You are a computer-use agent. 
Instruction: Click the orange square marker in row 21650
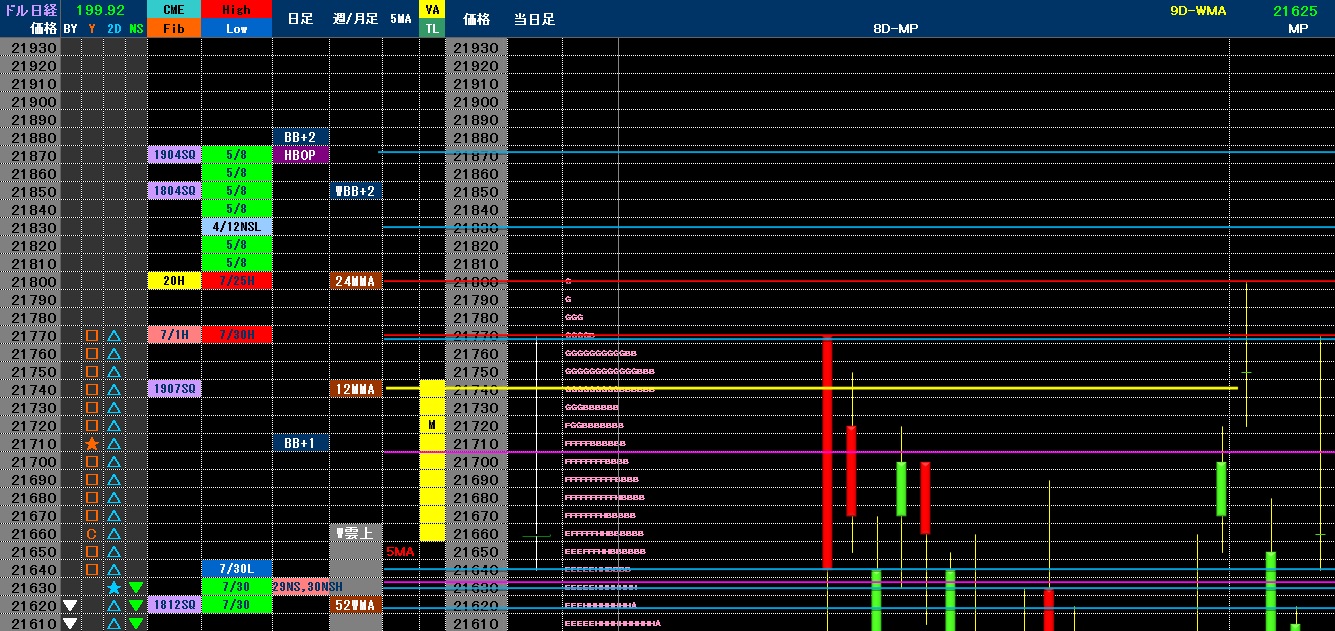coord(91,551)
